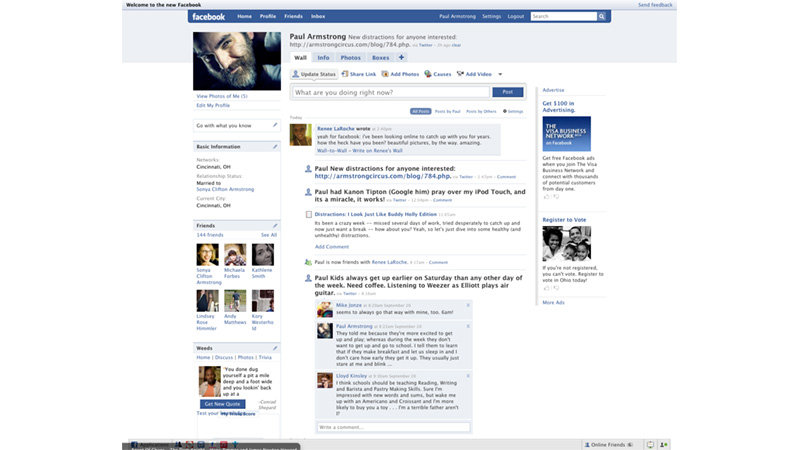Click the search magnifier button
This screenshot has height=450, width=800.
coord(602,16)
